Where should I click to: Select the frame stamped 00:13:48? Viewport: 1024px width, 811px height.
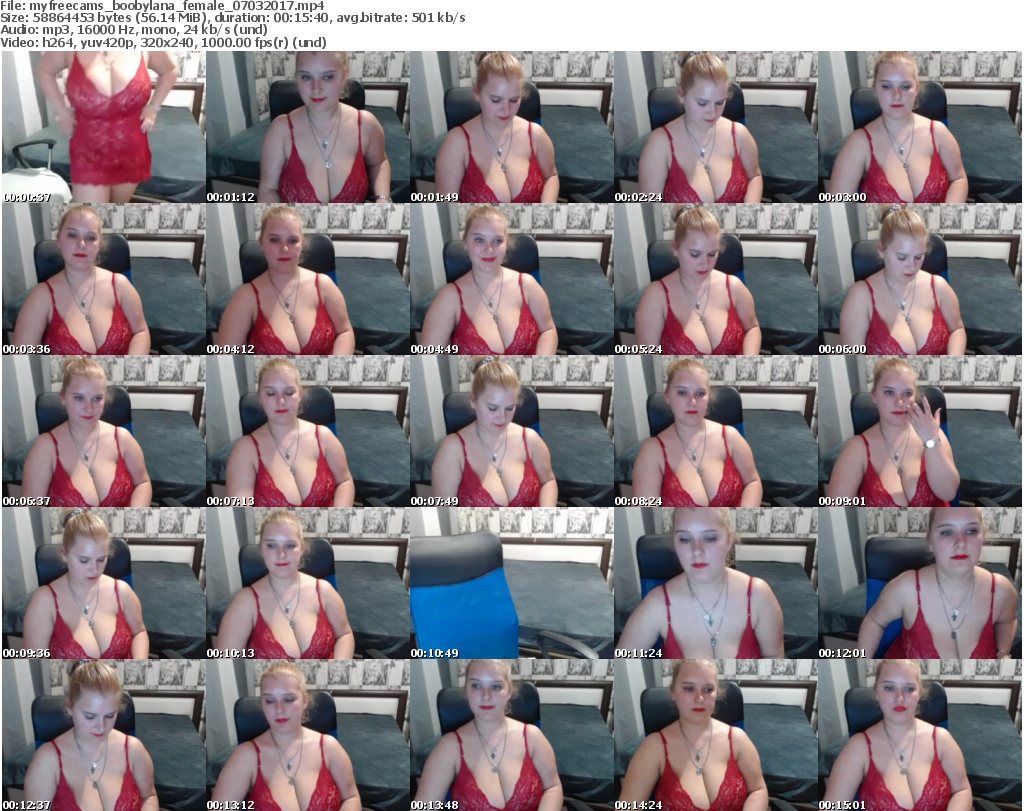tap(511, 735)
